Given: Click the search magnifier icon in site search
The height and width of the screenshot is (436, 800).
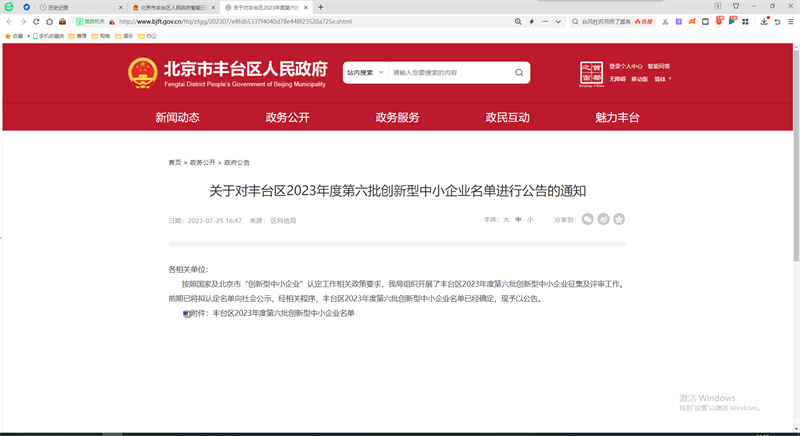Looking at the screenshot, I should [519, 73].
